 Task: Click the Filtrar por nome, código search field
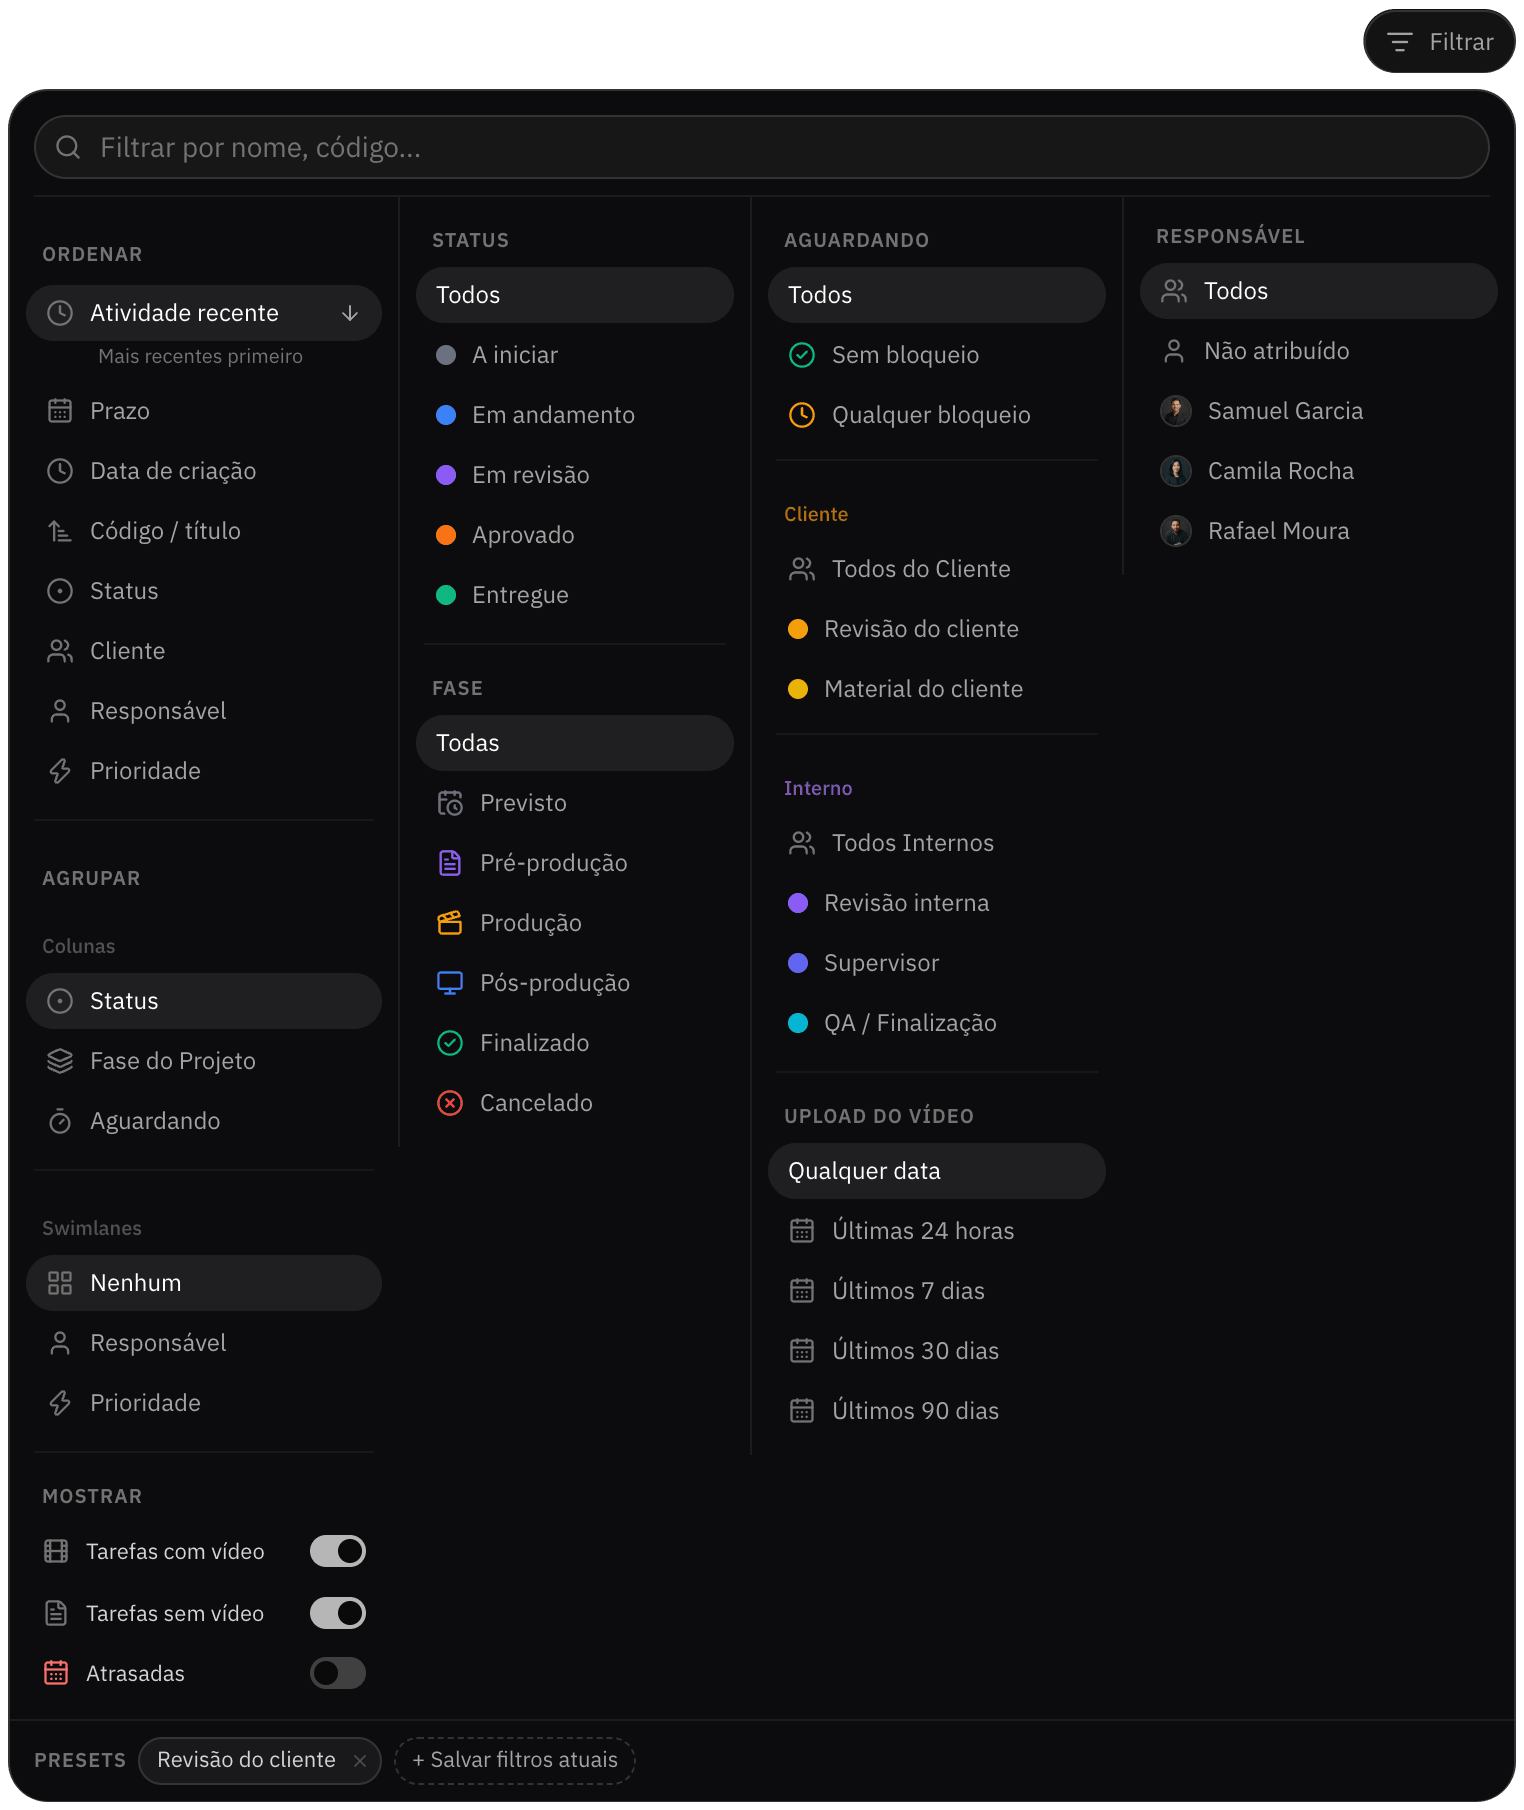pyautogui.click(x=762, y=147)
